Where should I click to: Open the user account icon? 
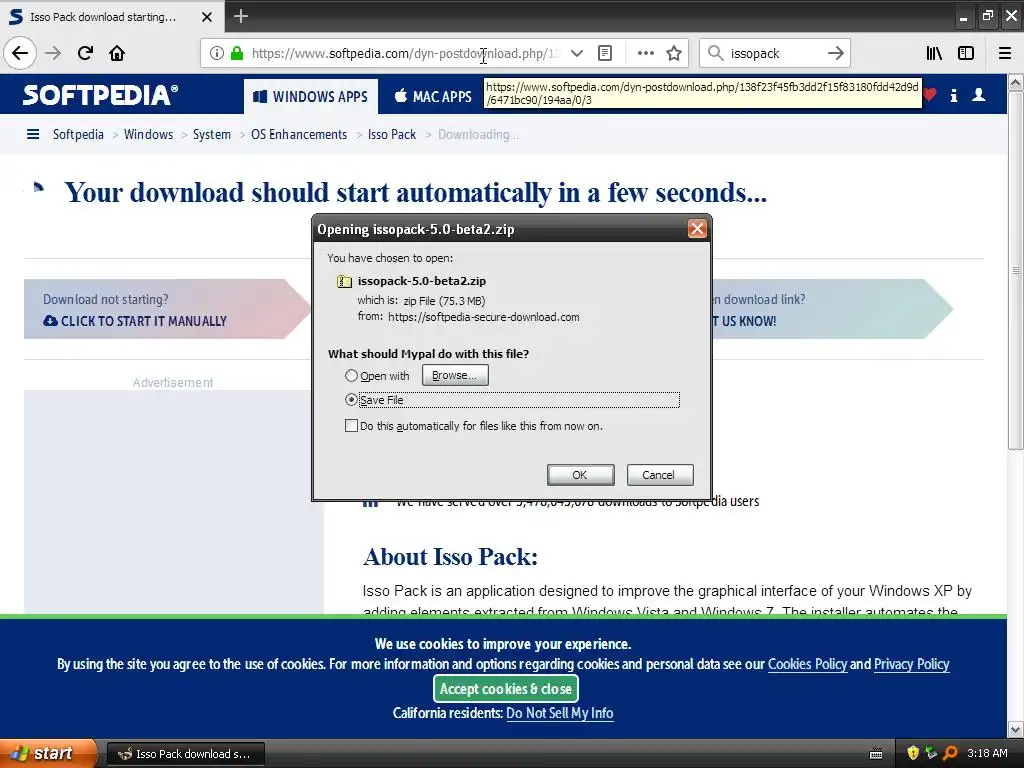(x=978, y=95)
